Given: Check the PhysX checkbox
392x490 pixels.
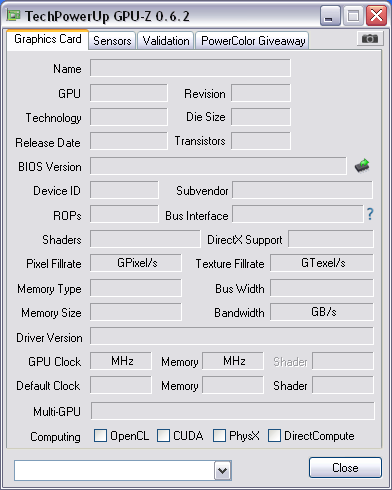Looking at the screenshot, I should coord(219,435).
